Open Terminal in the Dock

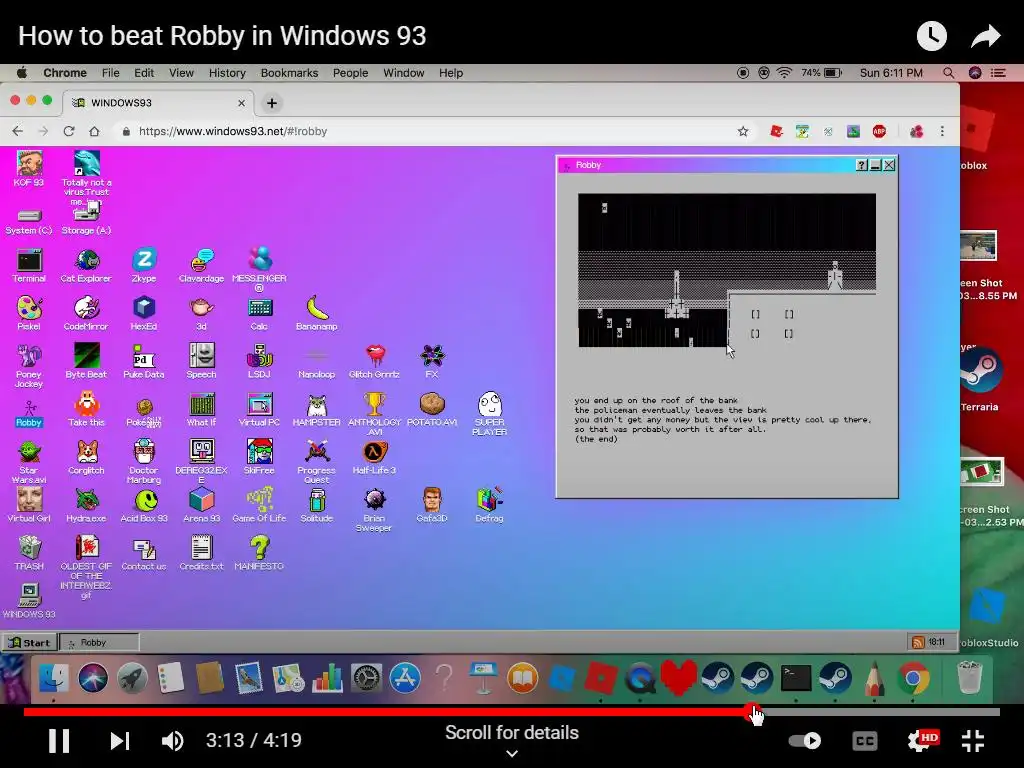pos(796,678)
